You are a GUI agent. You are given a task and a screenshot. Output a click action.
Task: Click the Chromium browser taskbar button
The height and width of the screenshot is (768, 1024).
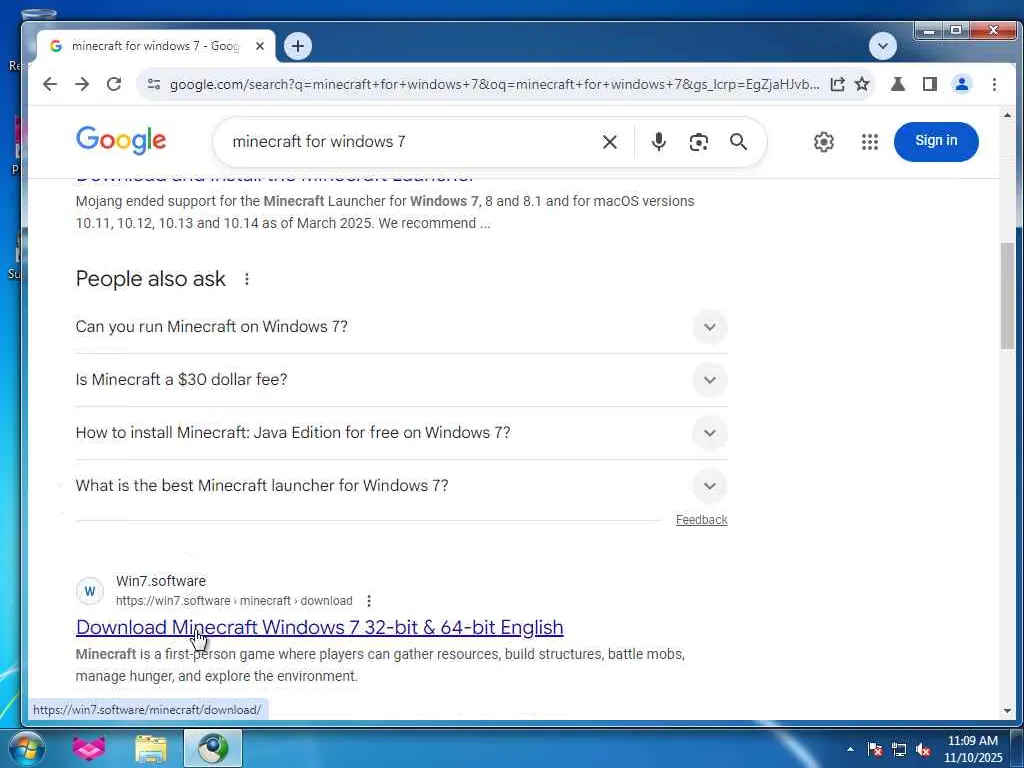pyautogui.click(x=213, y=748)
